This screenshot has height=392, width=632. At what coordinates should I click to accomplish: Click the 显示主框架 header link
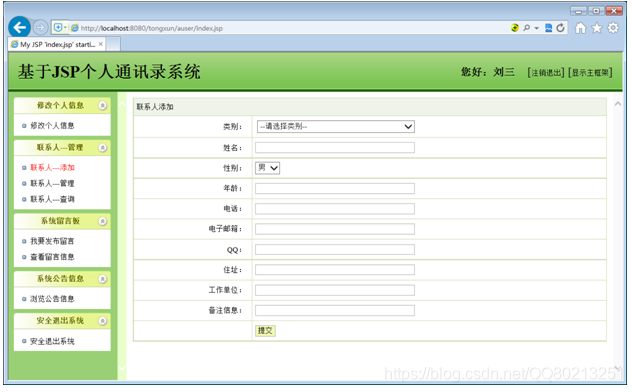pos(590,73)
